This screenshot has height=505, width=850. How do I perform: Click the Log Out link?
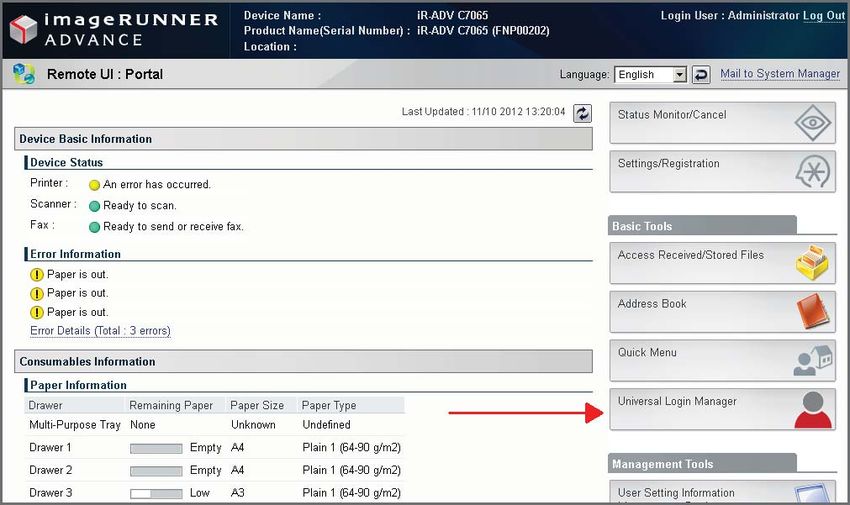point(824,16)
